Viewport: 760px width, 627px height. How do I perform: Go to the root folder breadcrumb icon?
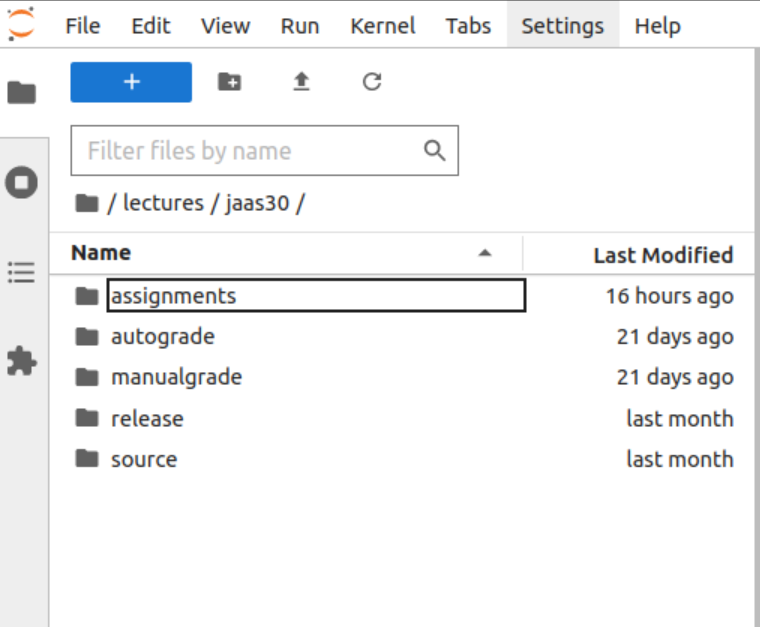point(87,203)
